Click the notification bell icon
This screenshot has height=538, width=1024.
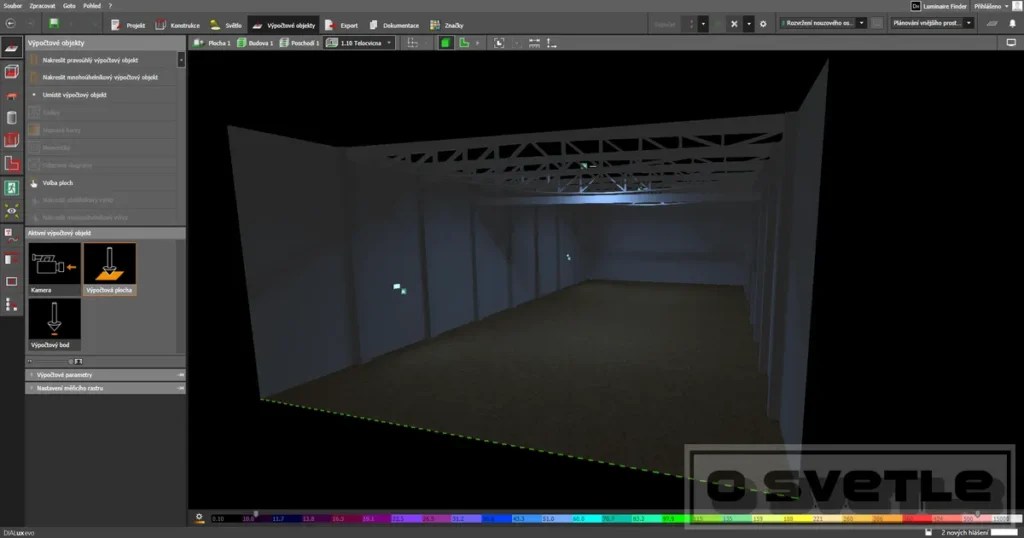pyautogui.click(x=1013, y=24)
